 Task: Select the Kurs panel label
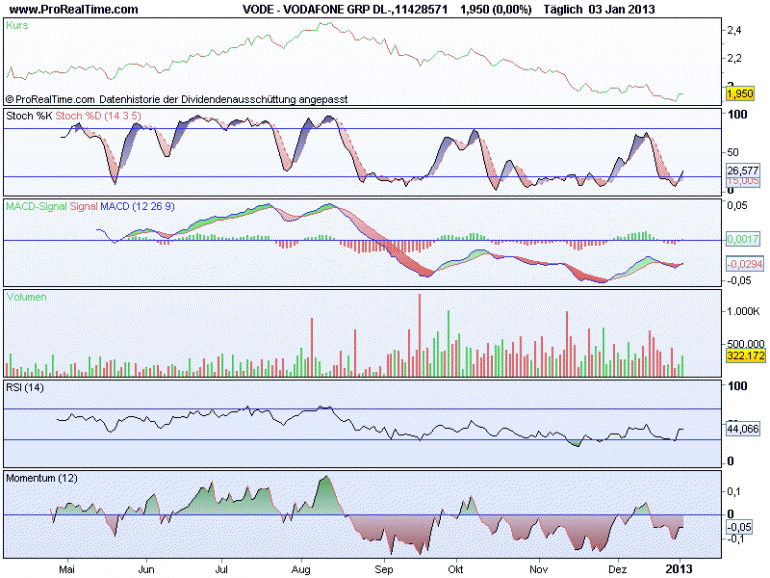(17, 26)
